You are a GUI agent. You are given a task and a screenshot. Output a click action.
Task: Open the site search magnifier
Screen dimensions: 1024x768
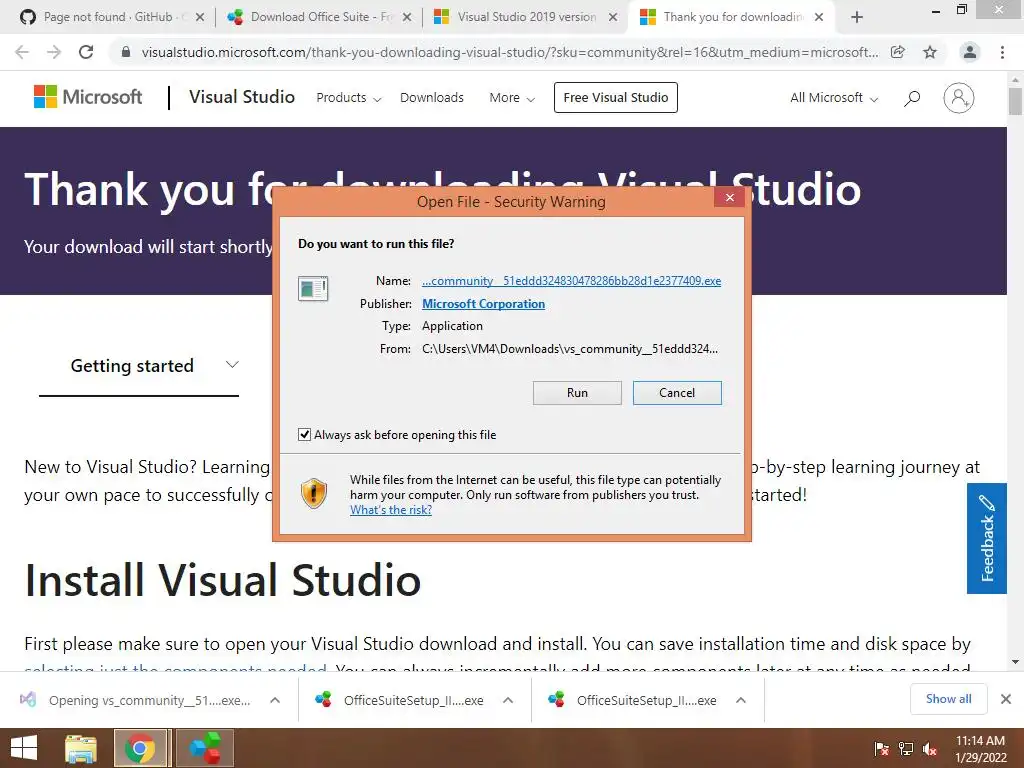pyautogui.click(x=912, y=98)
